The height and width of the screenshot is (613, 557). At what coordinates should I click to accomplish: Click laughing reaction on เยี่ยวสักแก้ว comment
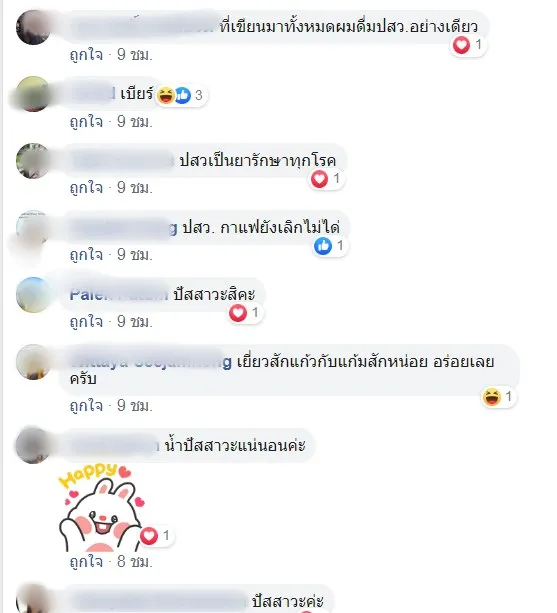pyautogui.click(x=492, y=397)
